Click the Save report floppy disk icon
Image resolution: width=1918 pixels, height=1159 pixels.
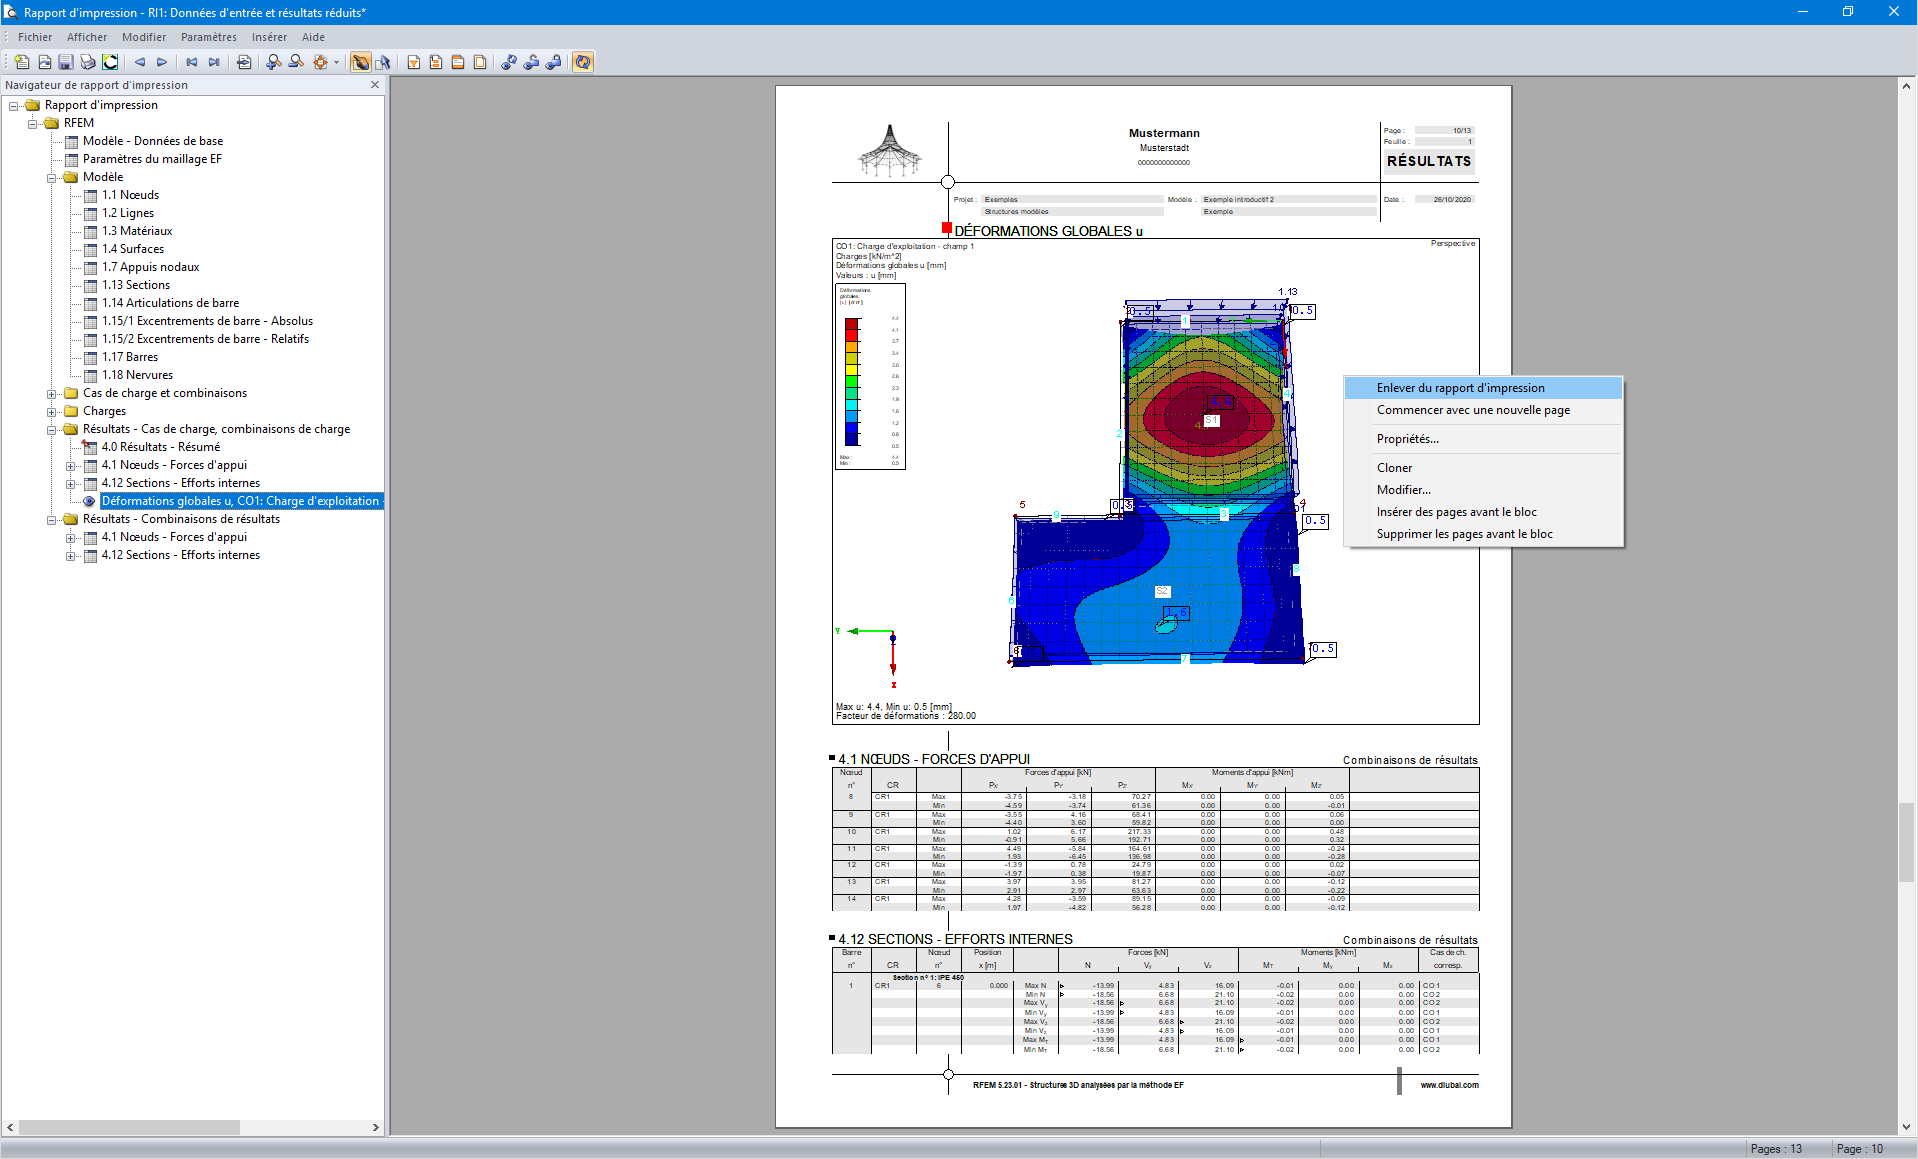66,62
